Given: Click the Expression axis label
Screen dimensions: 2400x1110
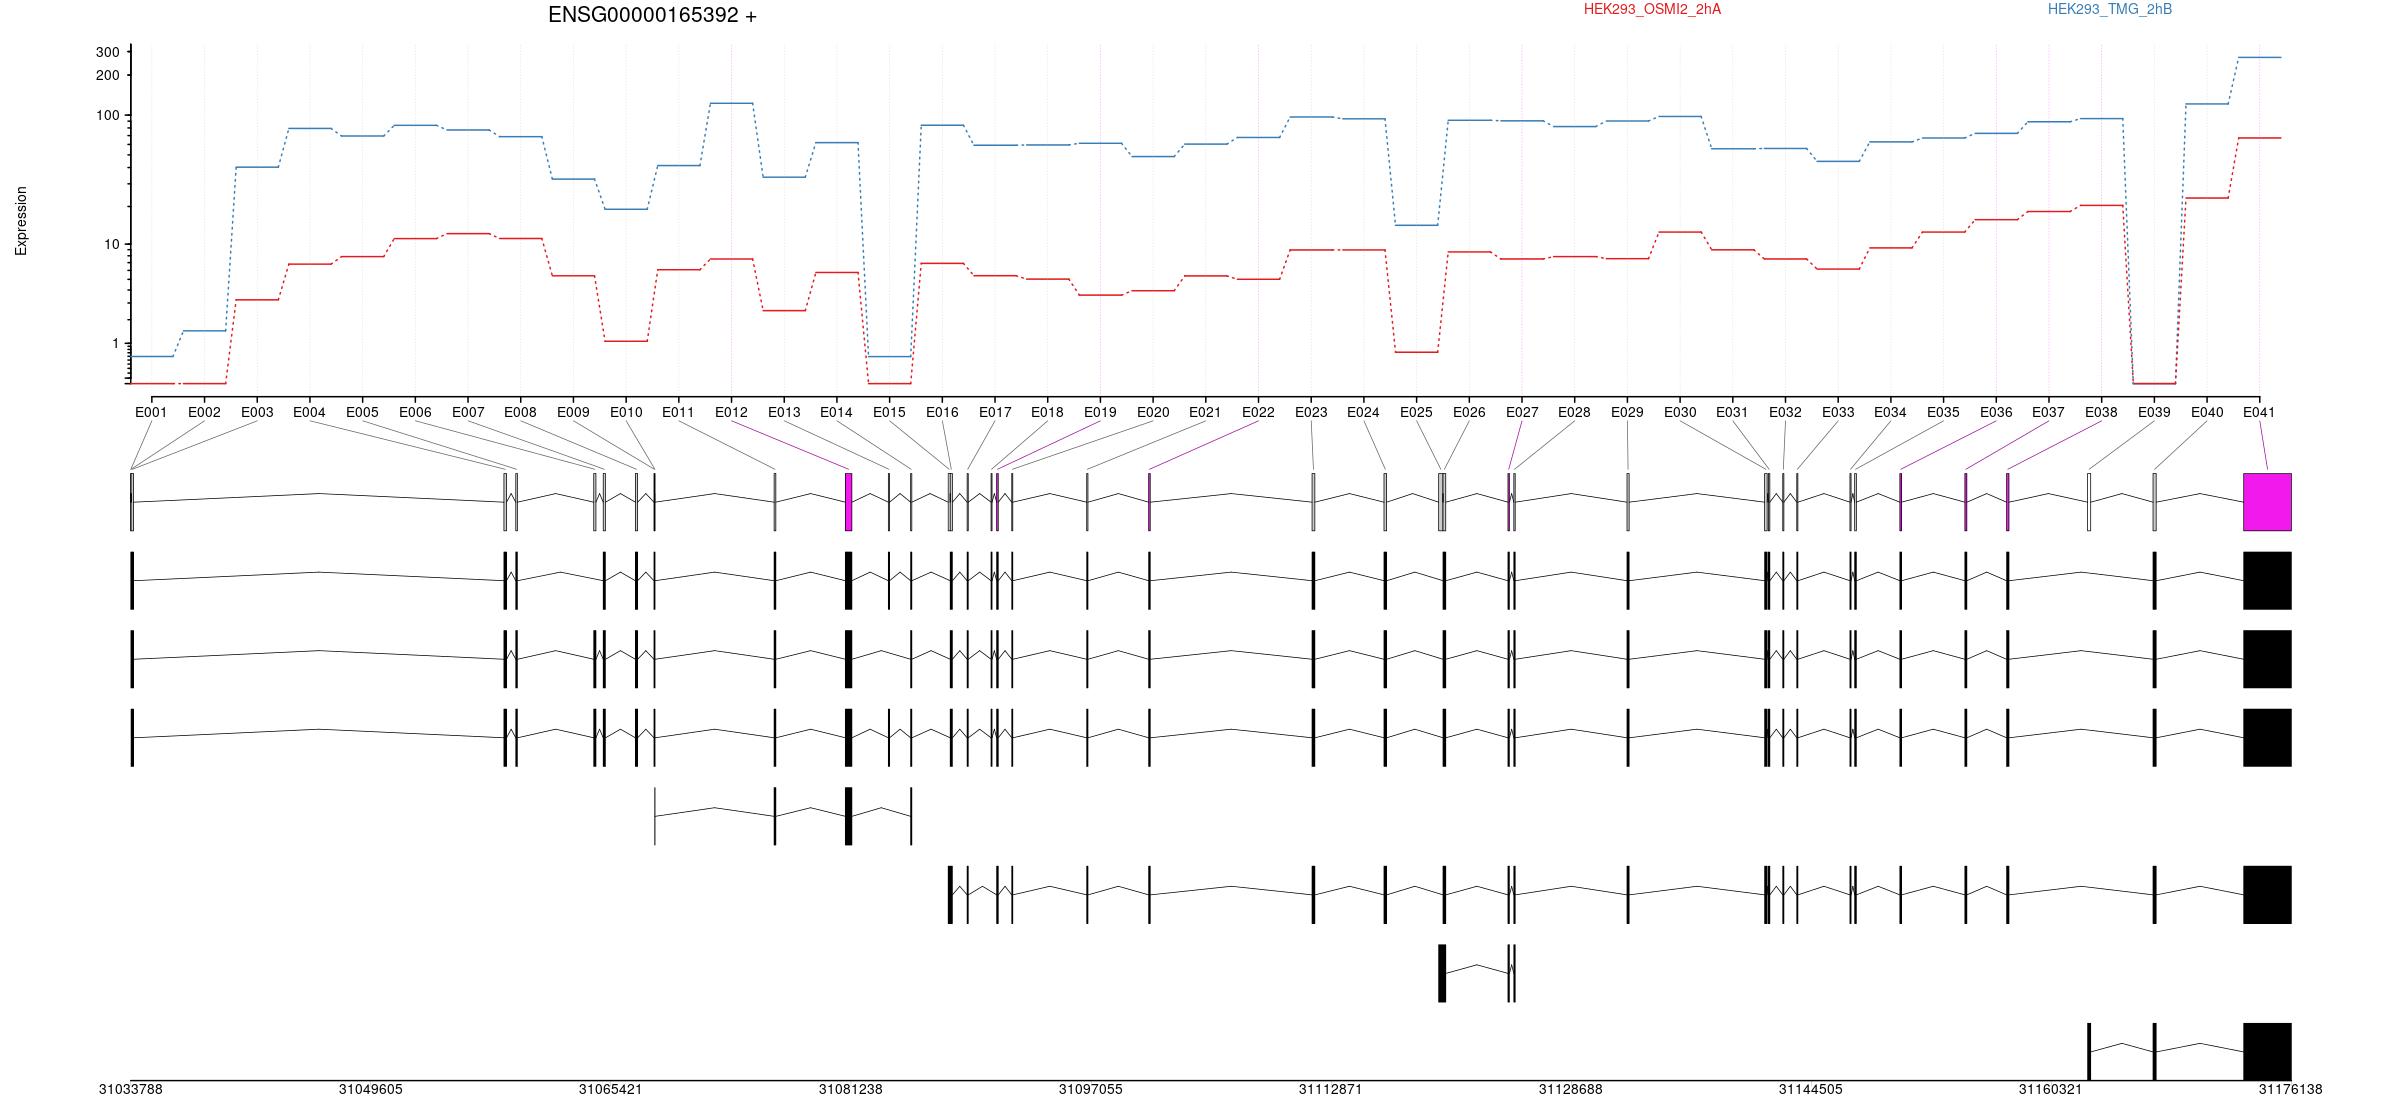Looking at the screenshot, I should (x=21, y=221).
